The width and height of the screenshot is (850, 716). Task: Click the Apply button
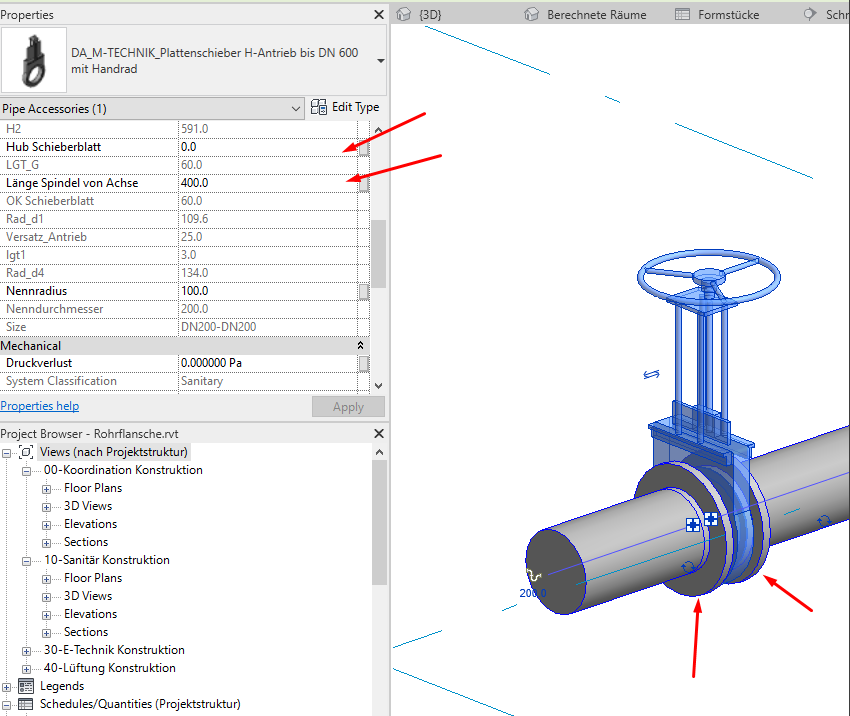[347, 406]
